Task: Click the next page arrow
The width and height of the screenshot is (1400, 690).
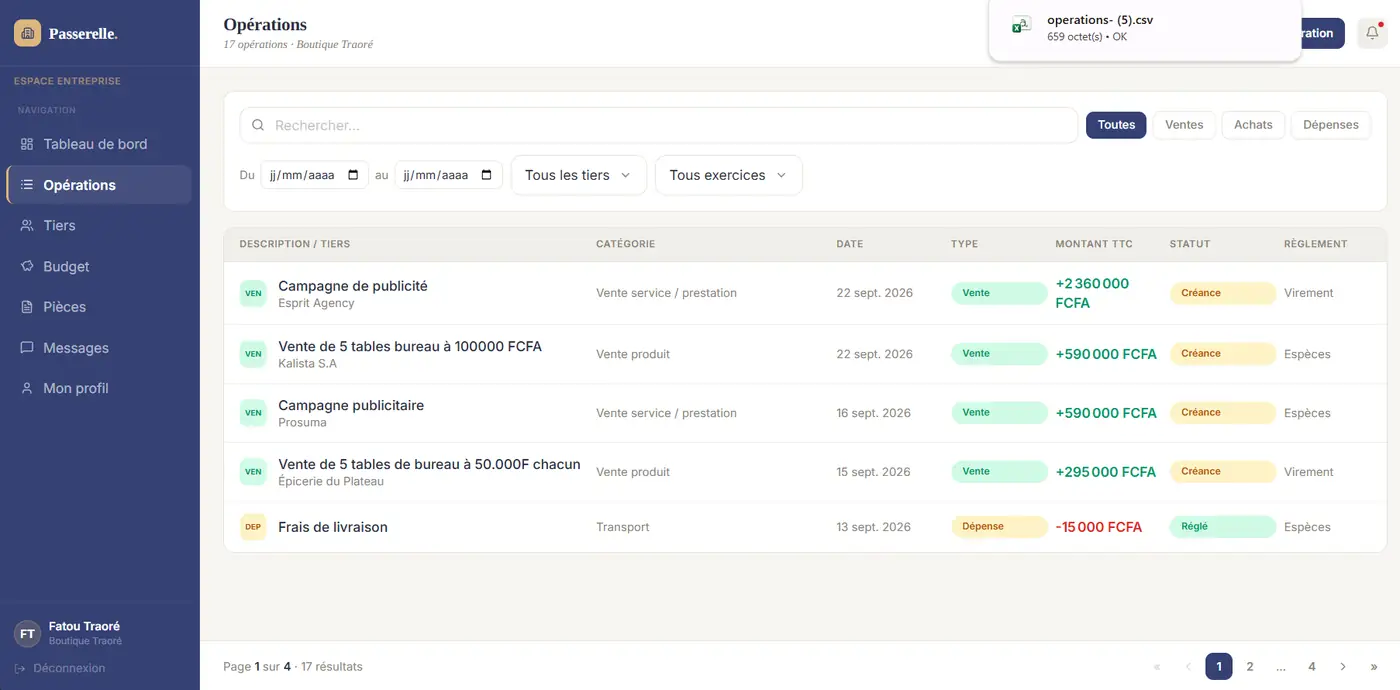Action: (x=1343, y=666)
